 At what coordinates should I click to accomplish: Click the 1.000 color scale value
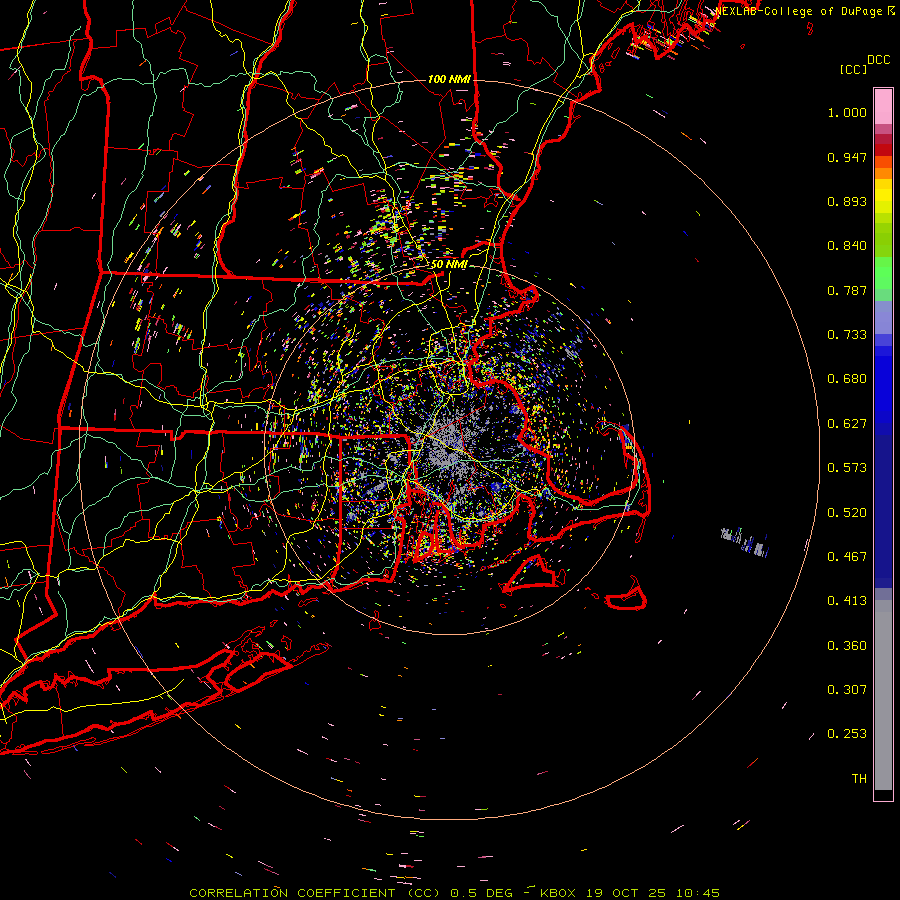point(847,112)
